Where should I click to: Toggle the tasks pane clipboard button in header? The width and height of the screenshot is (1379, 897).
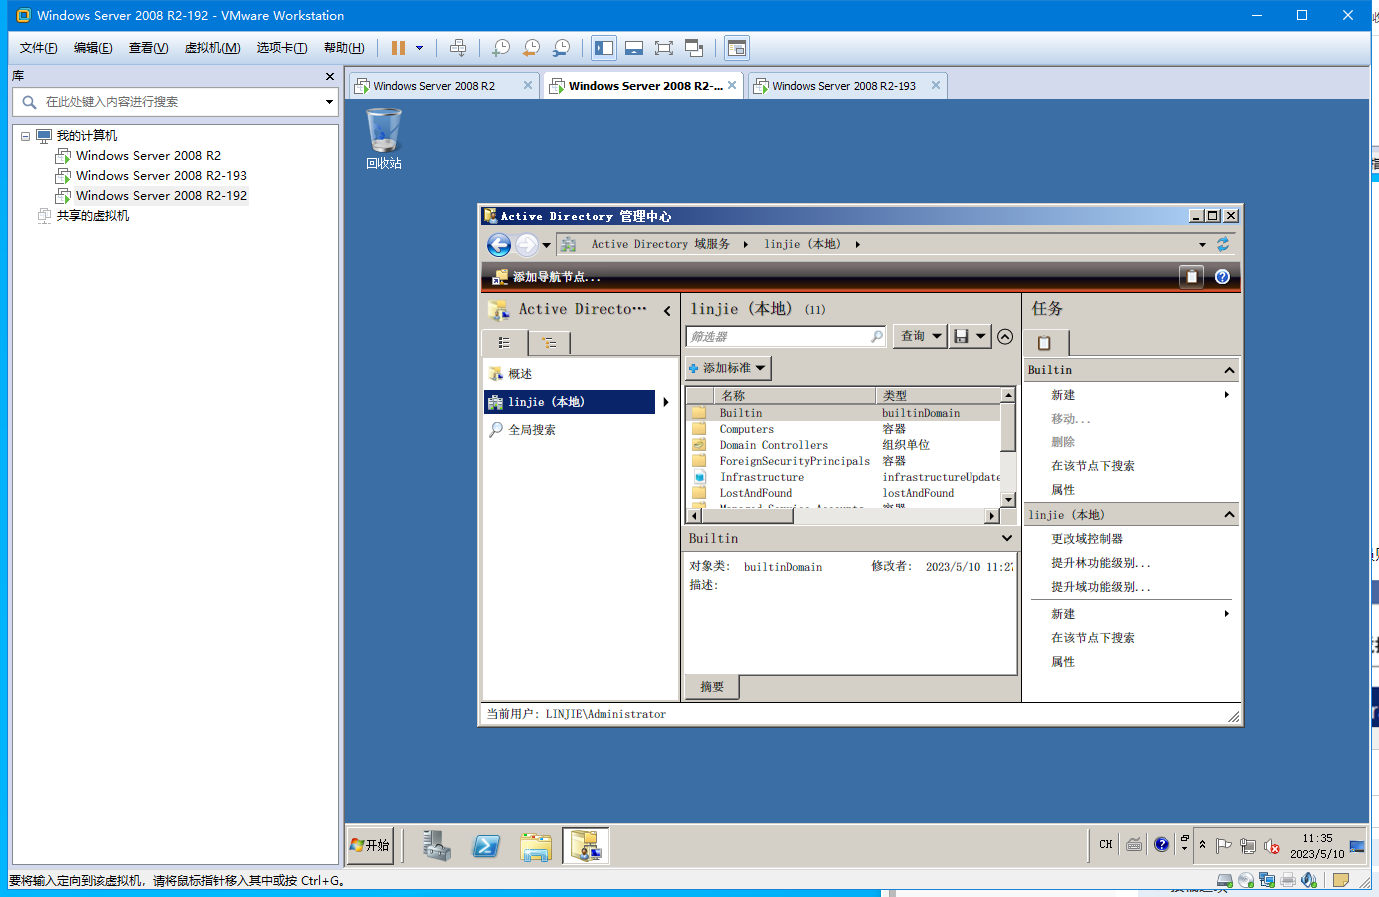tap(1191, 277)
